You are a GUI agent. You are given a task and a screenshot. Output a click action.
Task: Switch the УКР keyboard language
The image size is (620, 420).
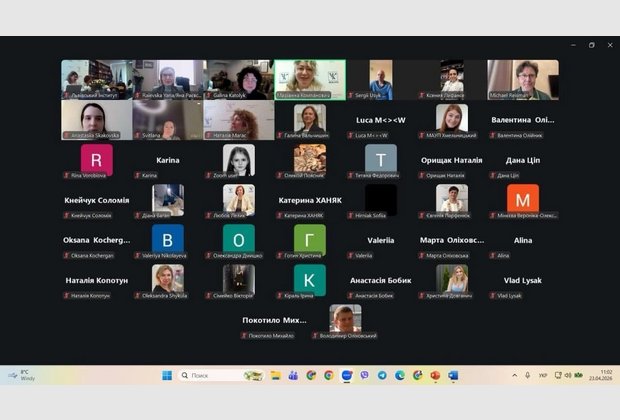[x=543, y=376]
